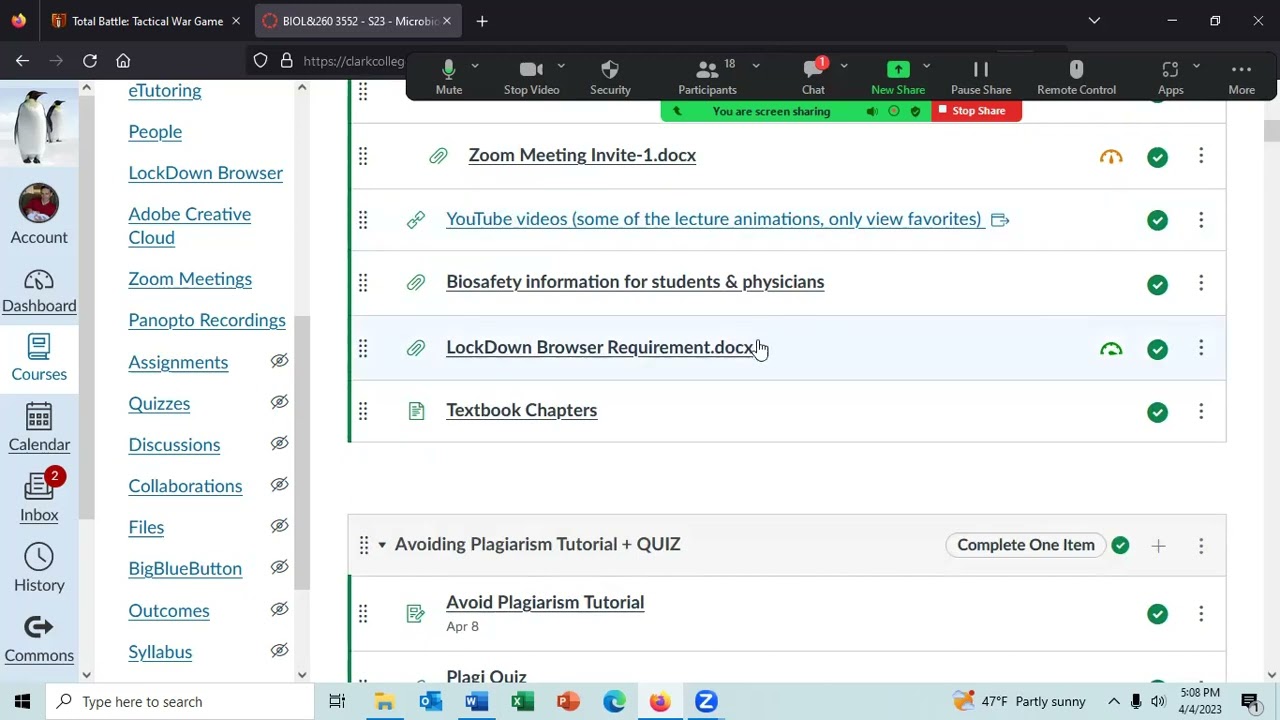Toggle published status of Biosafety information item
This screenshot has height=720, width=1280.
pyautogui.click(x=1157, y=285)
